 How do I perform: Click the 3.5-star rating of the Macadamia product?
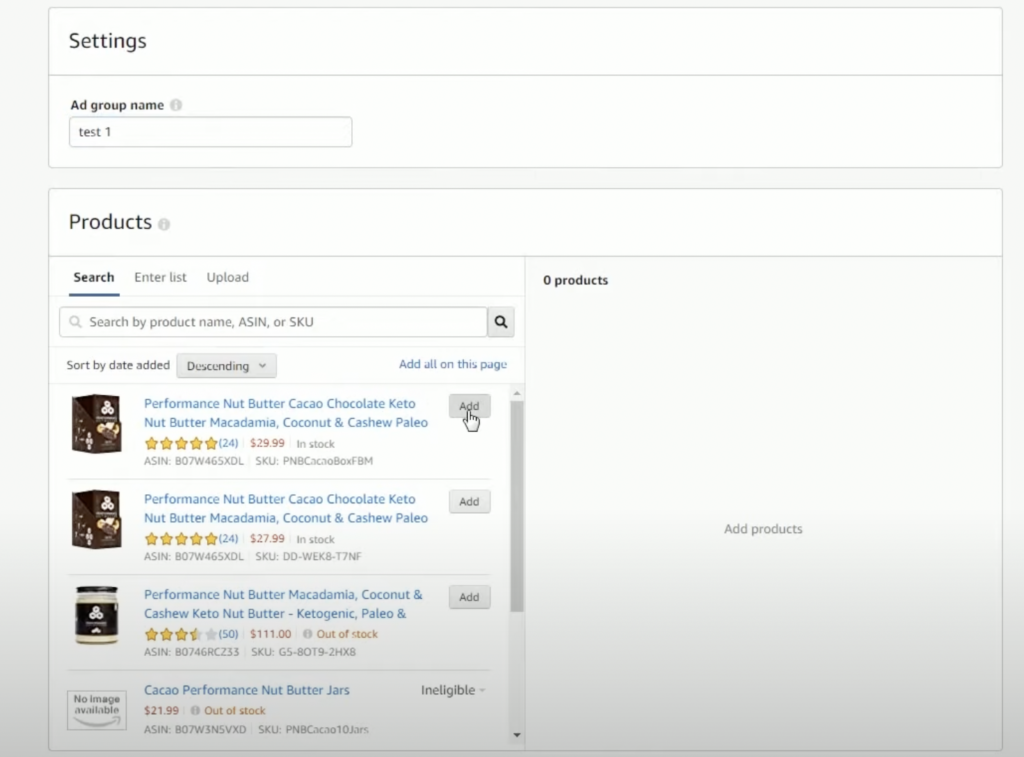point(181,634)
